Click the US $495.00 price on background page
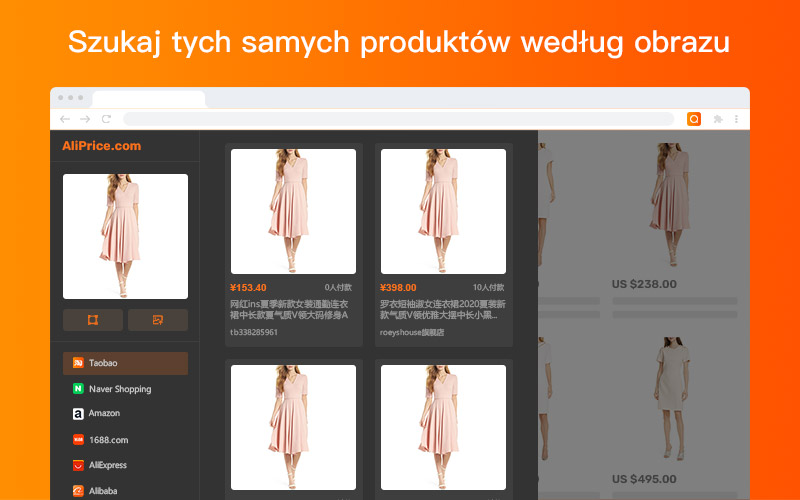The height and width of the screenshot is (500, 800). point(644,479)
